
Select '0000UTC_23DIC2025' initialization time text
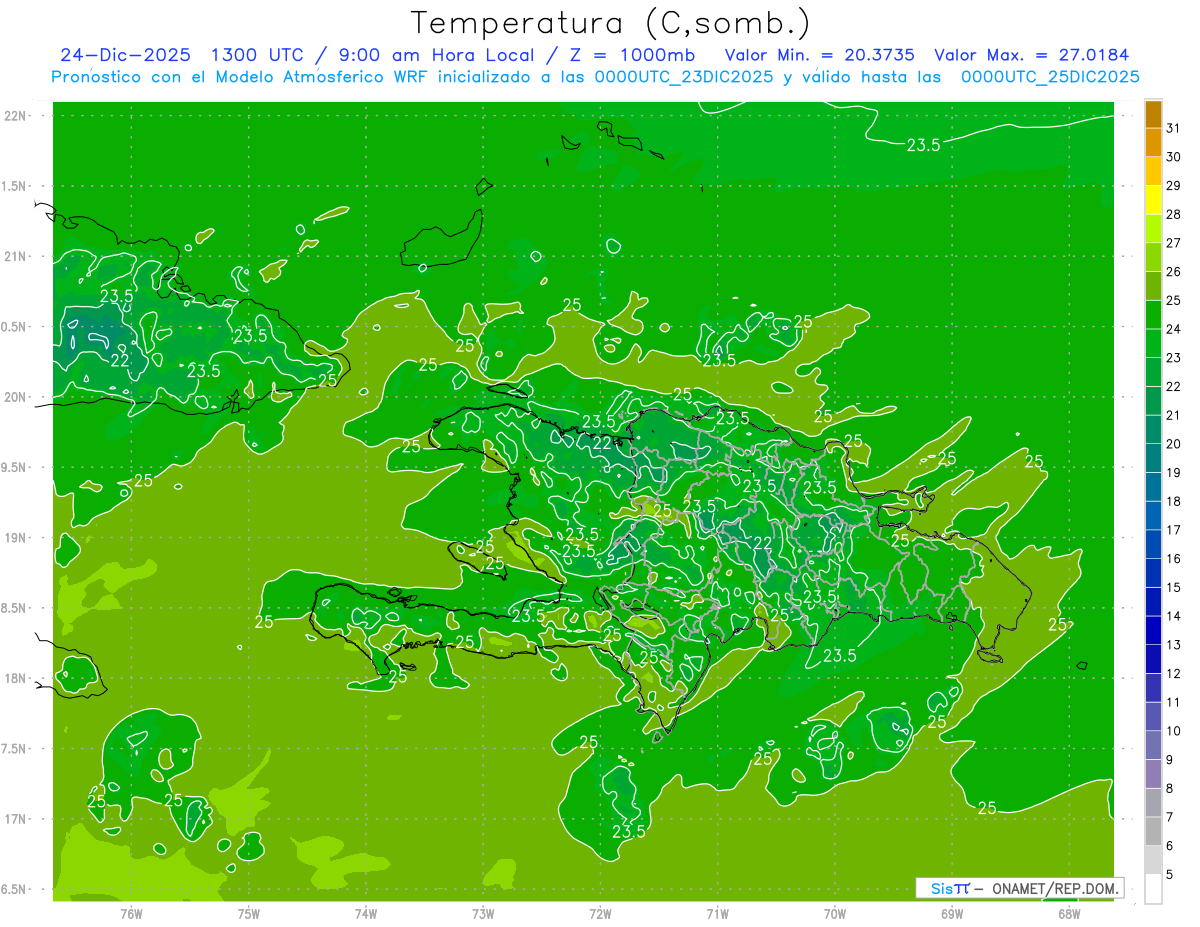point(683,76)
